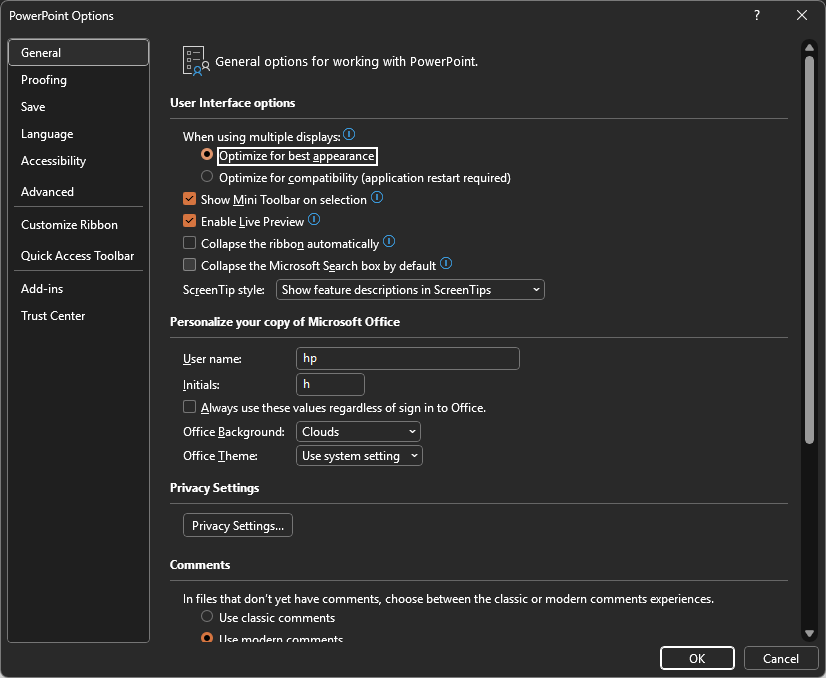The image size is (826, 678).
Task: Open the Office Background dropdown
Action: [x=358, y=432]
